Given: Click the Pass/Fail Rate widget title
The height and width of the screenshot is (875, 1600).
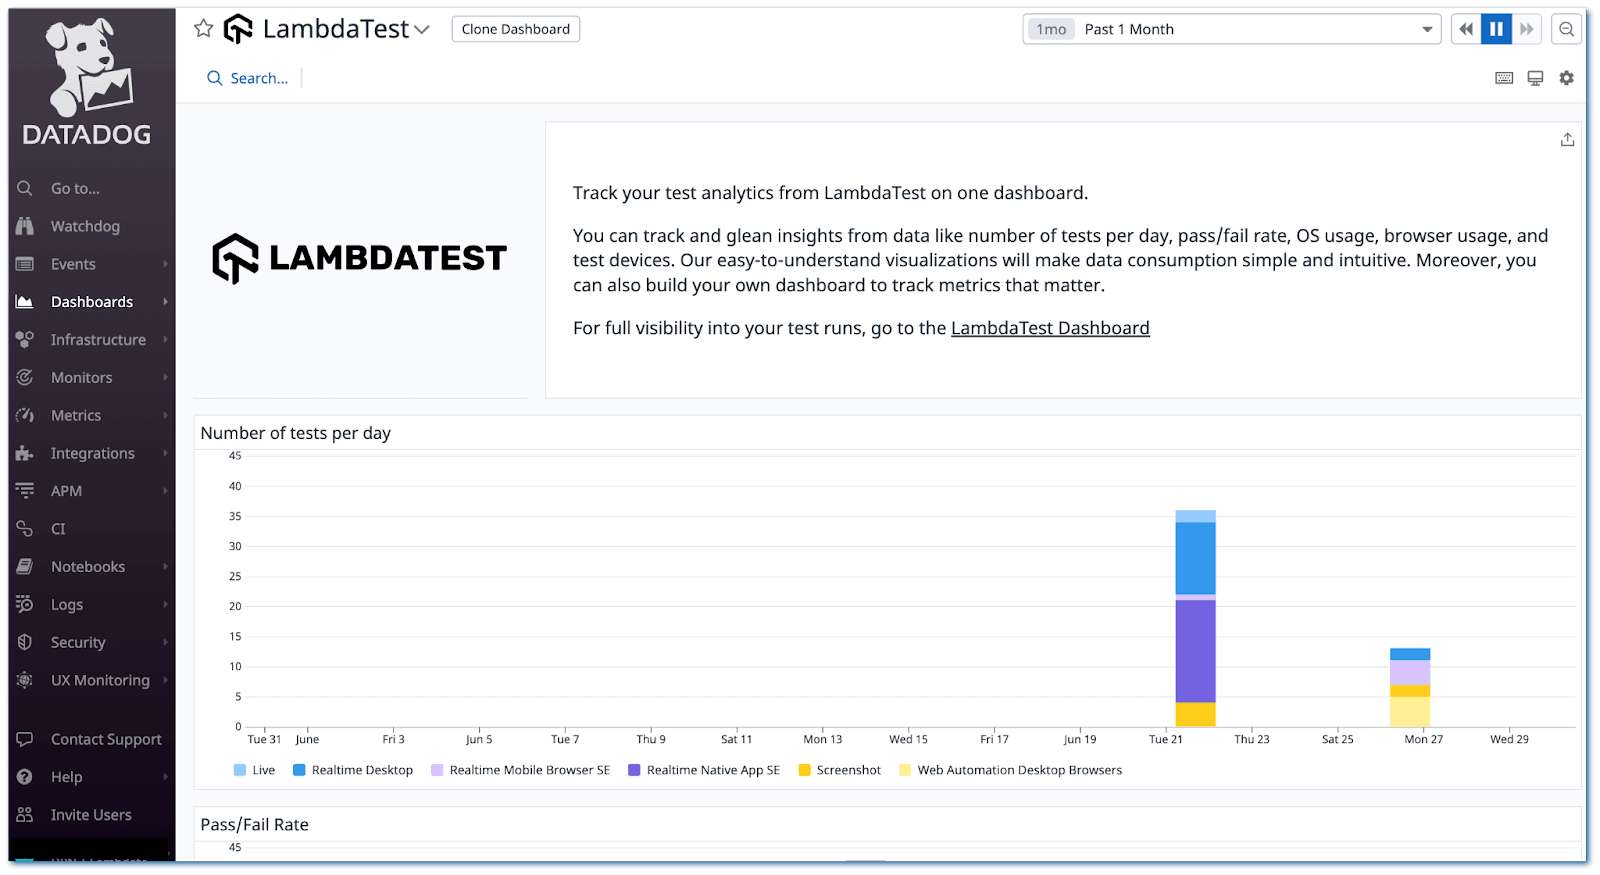Looking at the screenshot, I should [255, 825].
